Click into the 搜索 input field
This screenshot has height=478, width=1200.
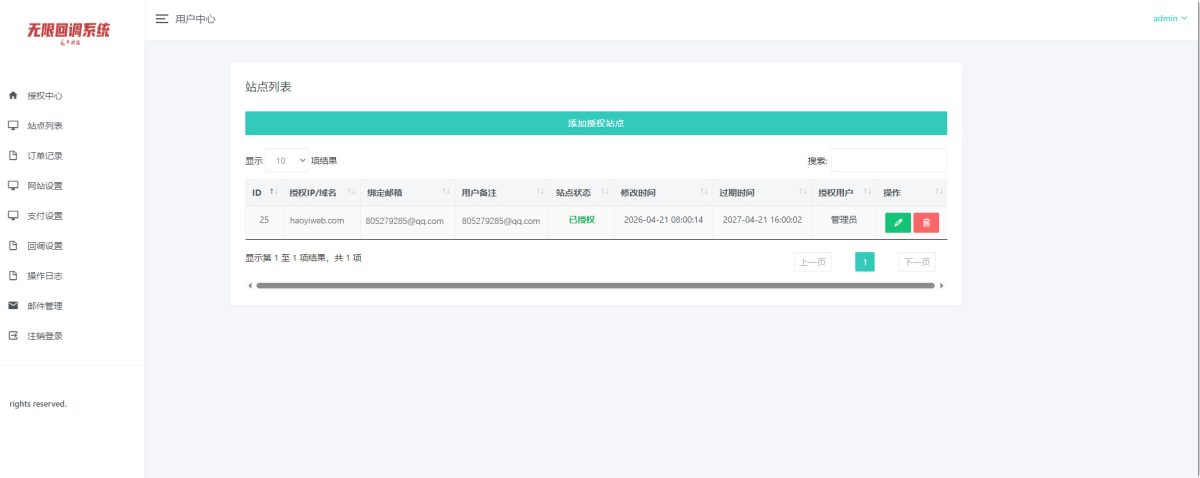(888, 160)
